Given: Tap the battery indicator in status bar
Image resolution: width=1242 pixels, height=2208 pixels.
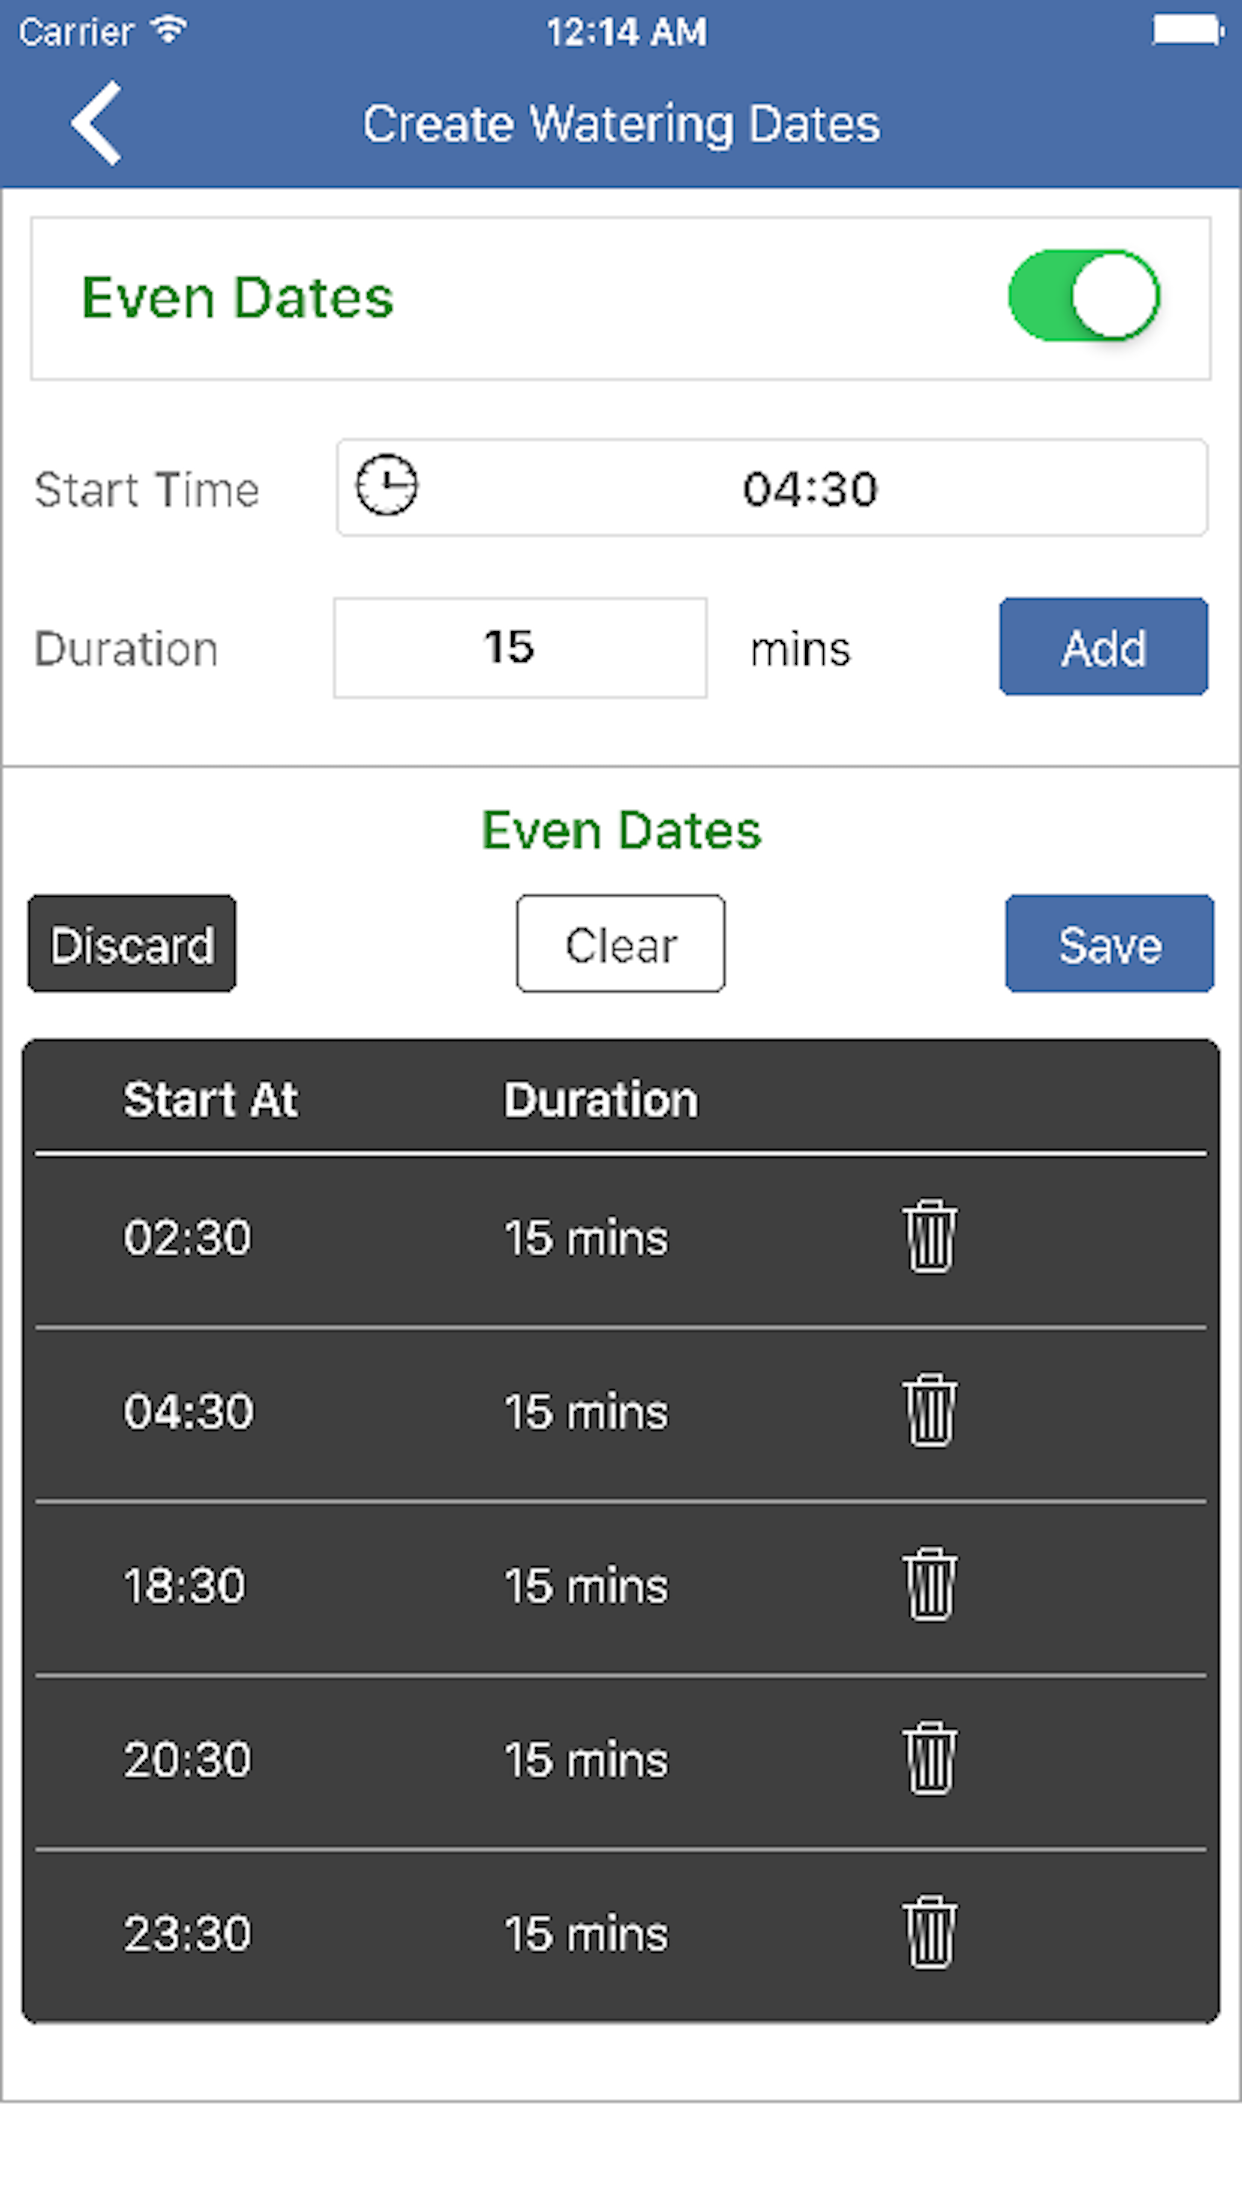Looking at the screenshot, I should tap(1187, 31).
